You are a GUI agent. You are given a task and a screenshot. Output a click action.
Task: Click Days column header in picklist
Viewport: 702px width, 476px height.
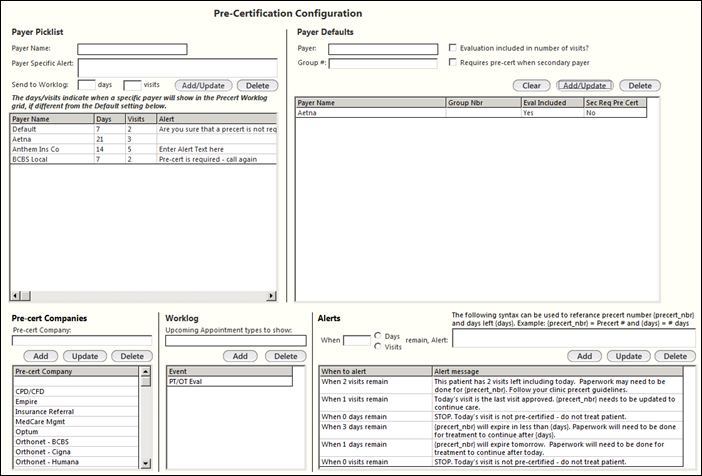point(110,119)
